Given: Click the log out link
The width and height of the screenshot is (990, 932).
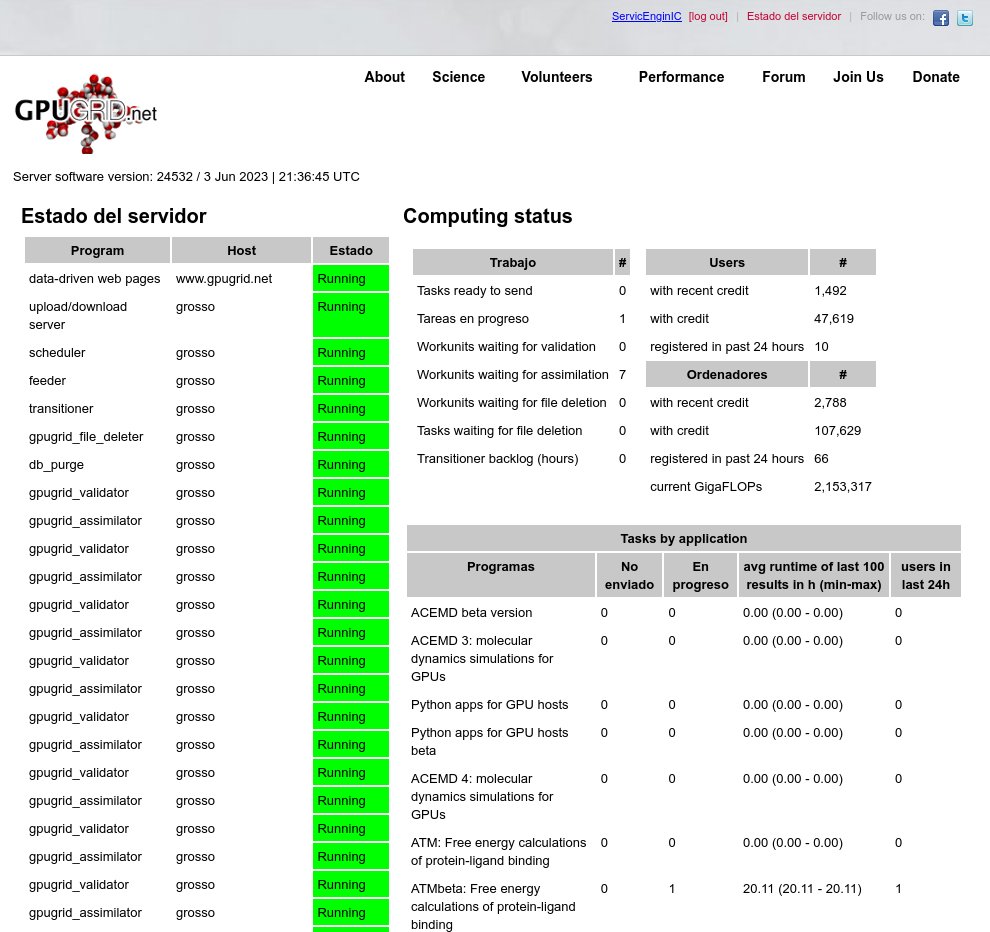Looking at the screenshot, I should point(708,17).
